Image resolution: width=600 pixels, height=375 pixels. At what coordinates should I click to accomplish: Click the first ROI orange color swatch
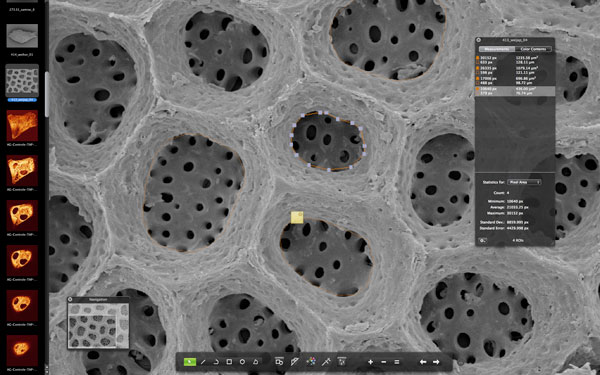coord(478,58)
